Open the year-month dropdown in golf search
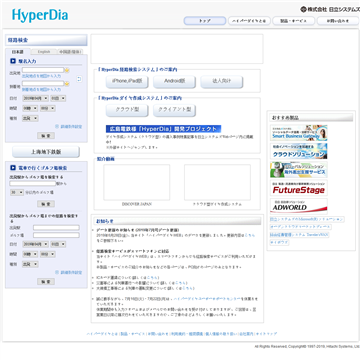Image resolution: width=360 pixels, height=360 pixels. (35, 244)
